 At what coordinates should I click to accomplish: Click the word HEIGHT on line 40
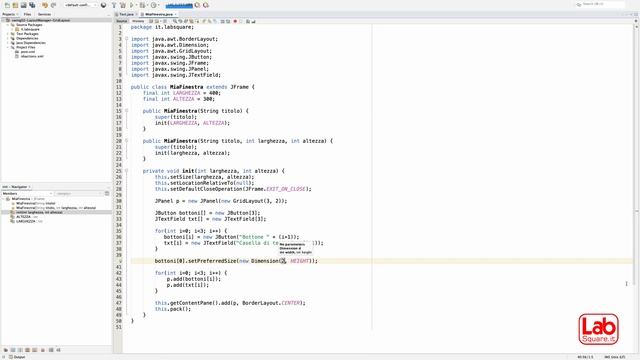tap(300, 261)
